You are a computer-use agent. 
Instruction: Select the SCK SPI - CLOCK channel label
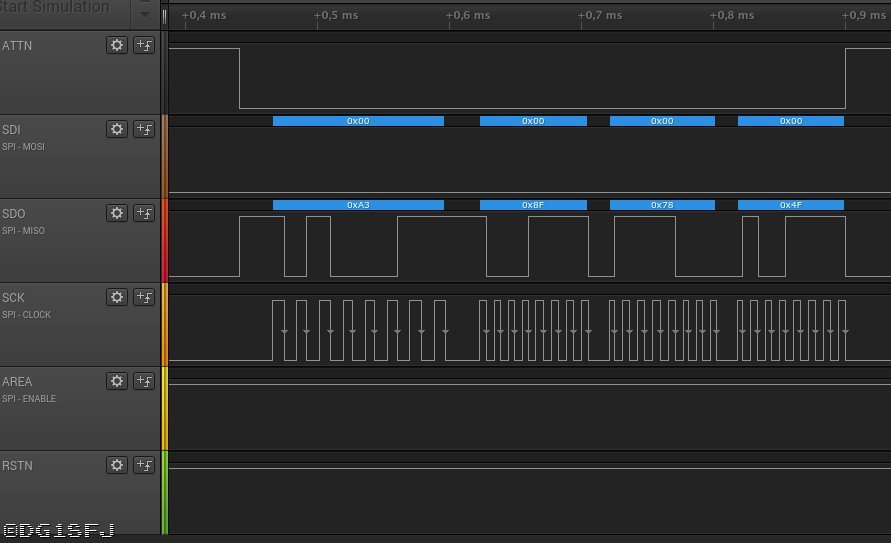(26, 315)
